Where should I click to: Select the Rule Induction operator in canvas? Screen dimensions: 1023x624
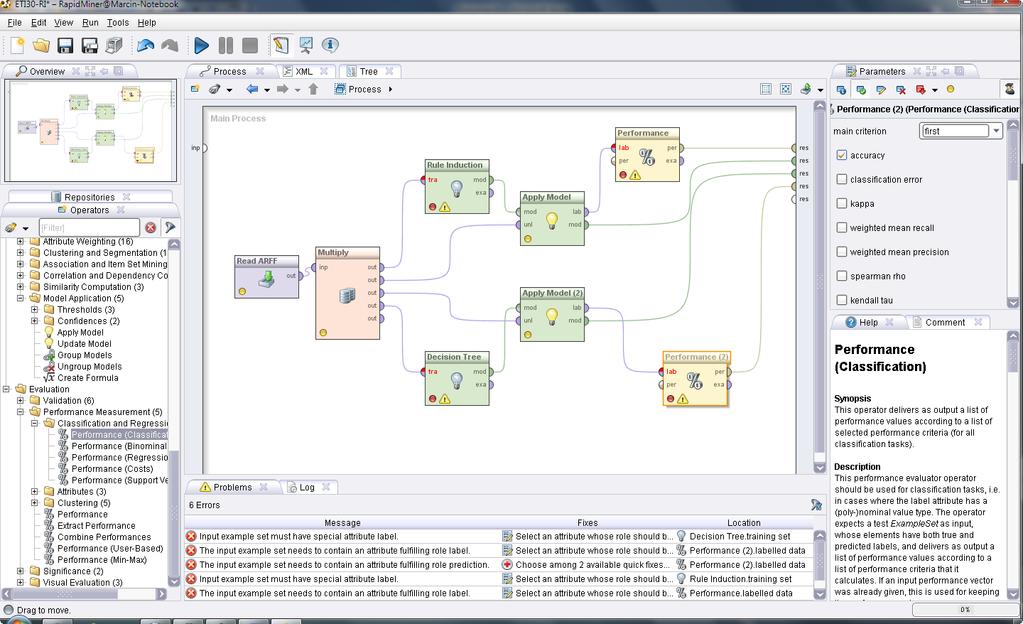click(457, 186)
